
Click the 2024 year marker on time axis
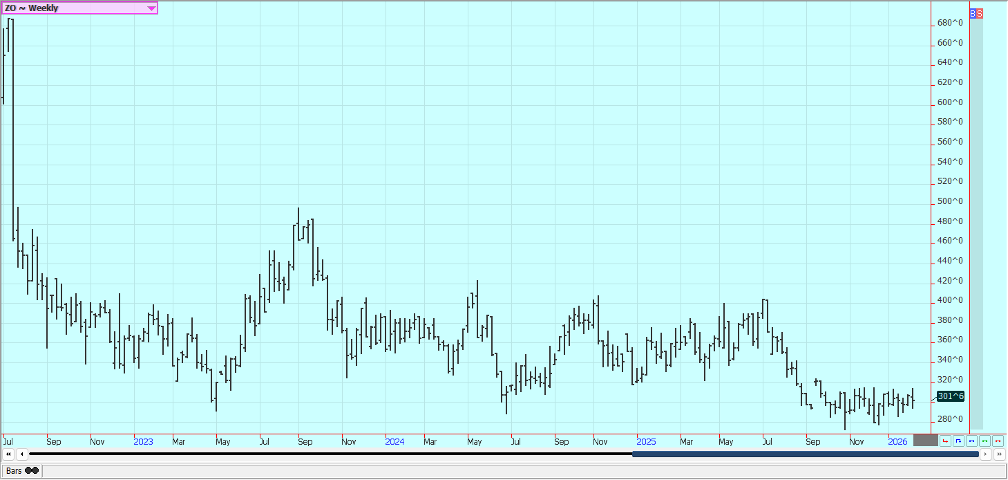tap(394, 440)
